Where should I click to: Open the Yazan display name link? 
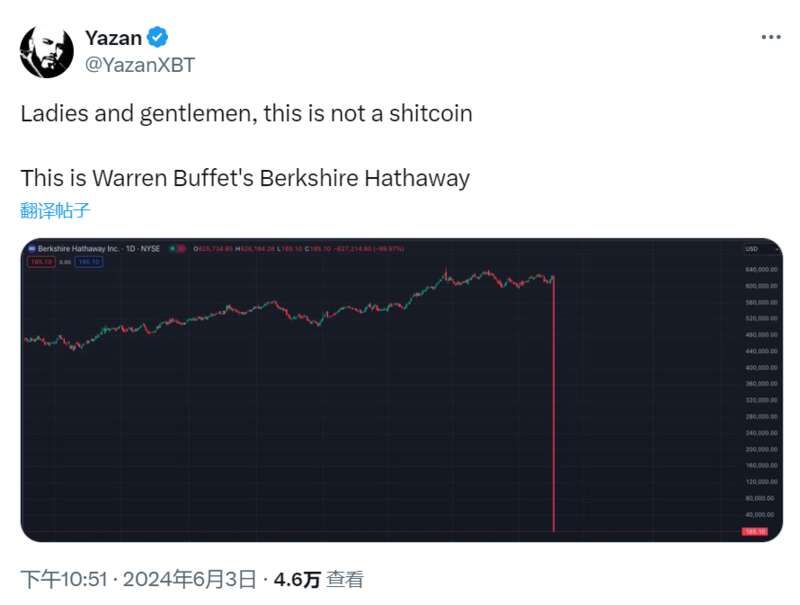pos(113,38)
